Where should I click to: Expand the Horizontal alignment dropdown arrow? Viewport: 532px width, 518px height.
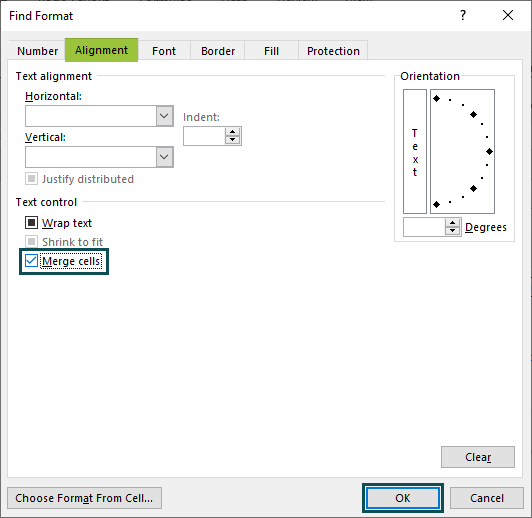coord(165,116)
